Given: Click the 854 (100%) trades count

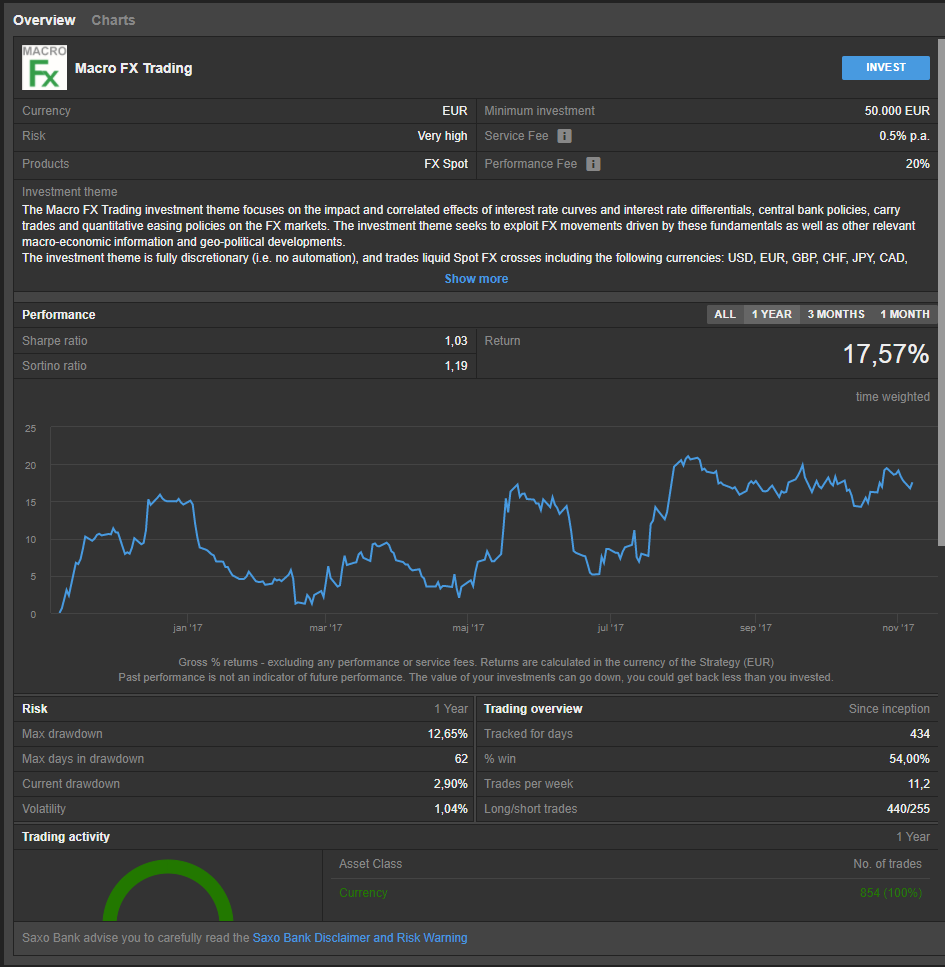Looking at the screenshot, I should click(891, 893).
